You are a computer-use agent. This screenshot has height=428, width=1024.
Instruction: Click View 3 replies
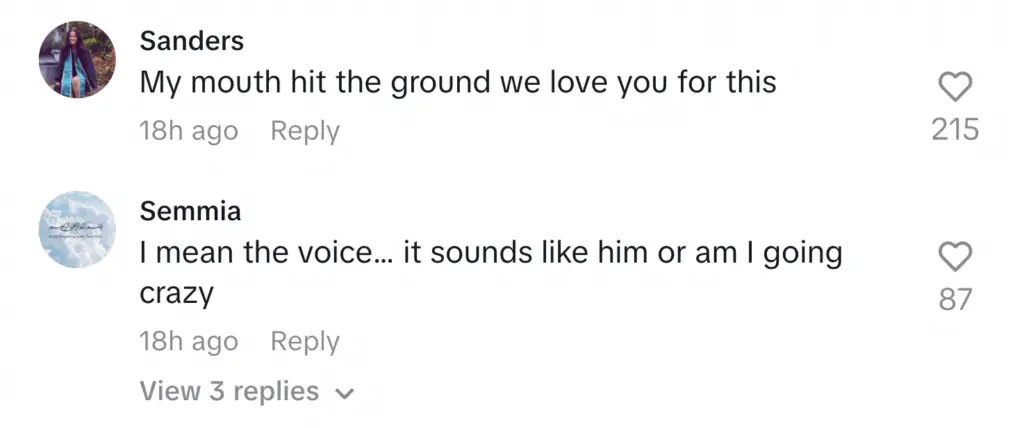[230, 392]
